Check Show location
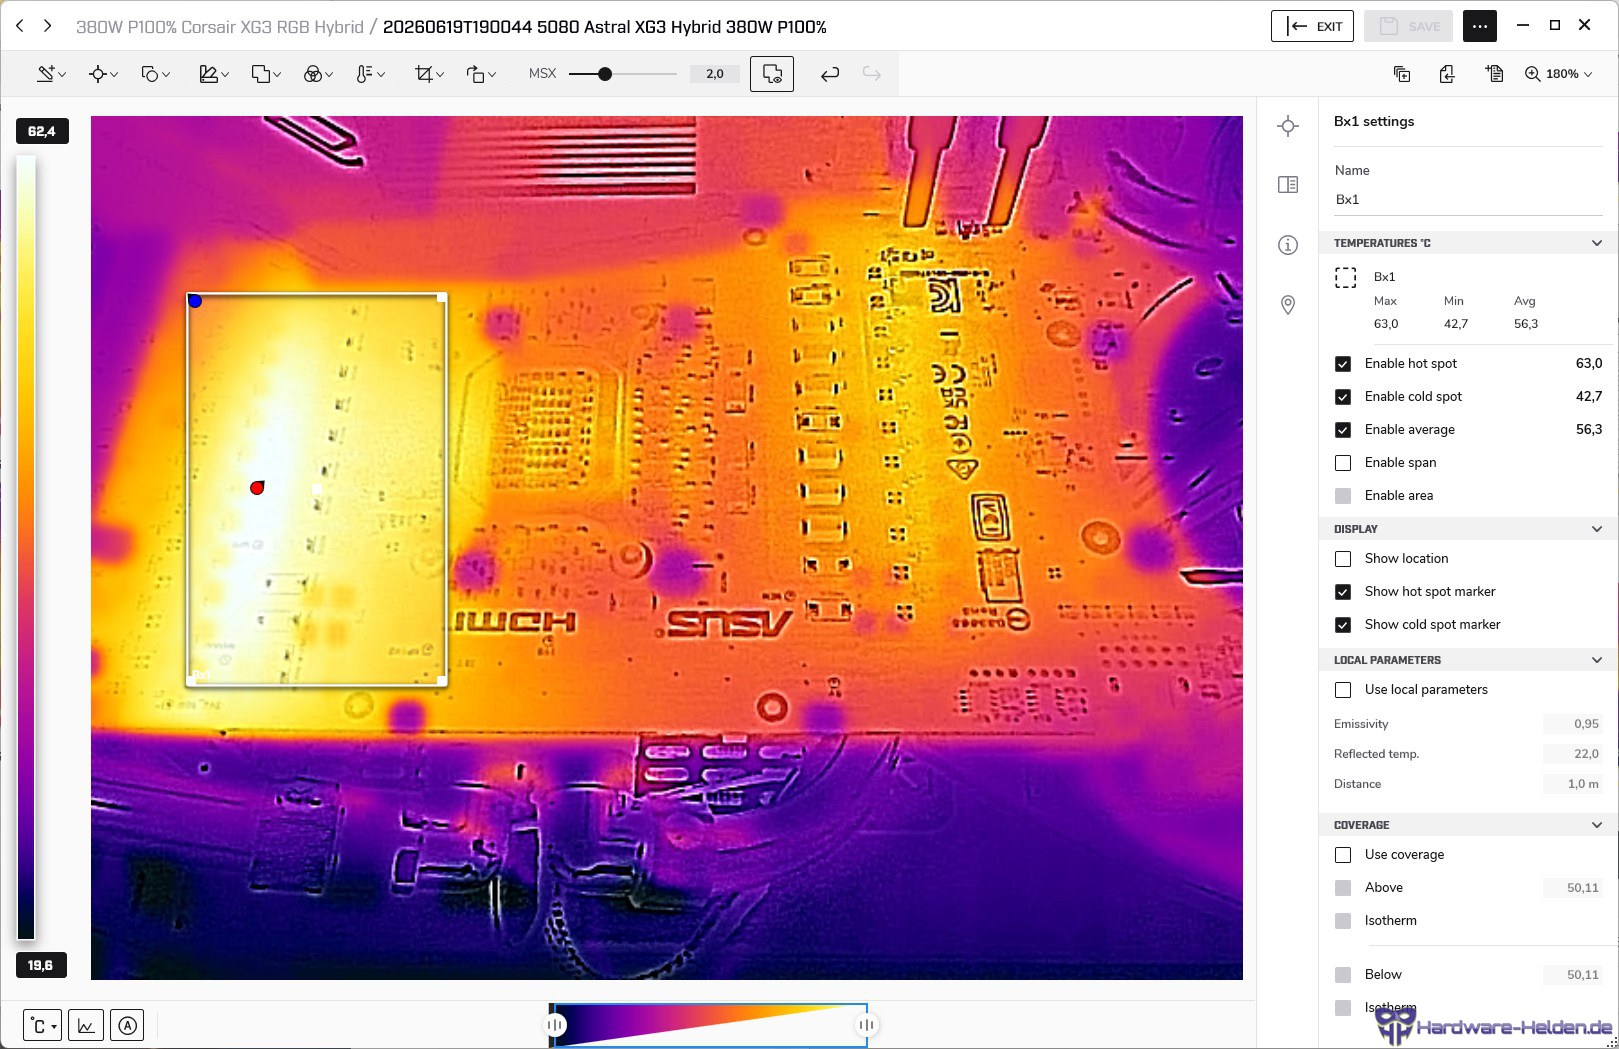Image resolution: width=1619 pixels, height=1049 pixels. [1343, 559]
